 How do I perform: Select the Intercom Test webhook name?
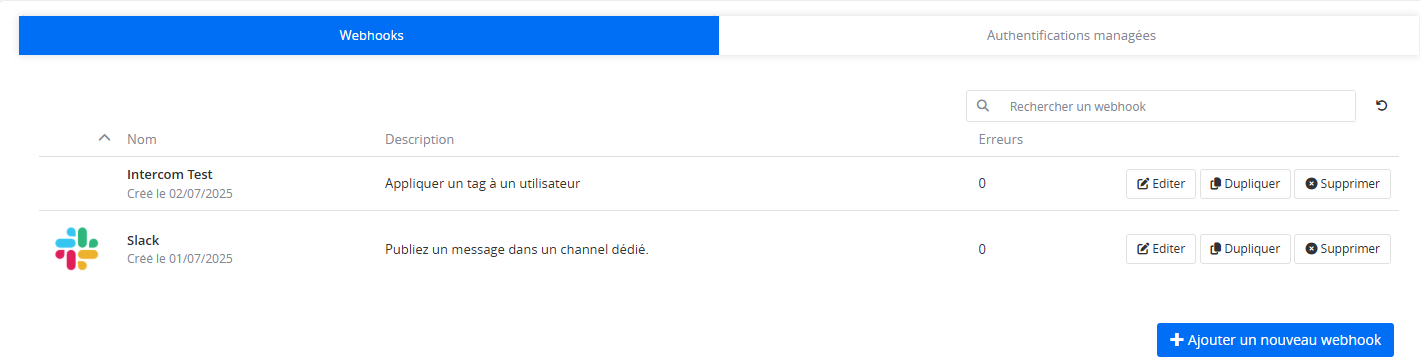point(170,174)
